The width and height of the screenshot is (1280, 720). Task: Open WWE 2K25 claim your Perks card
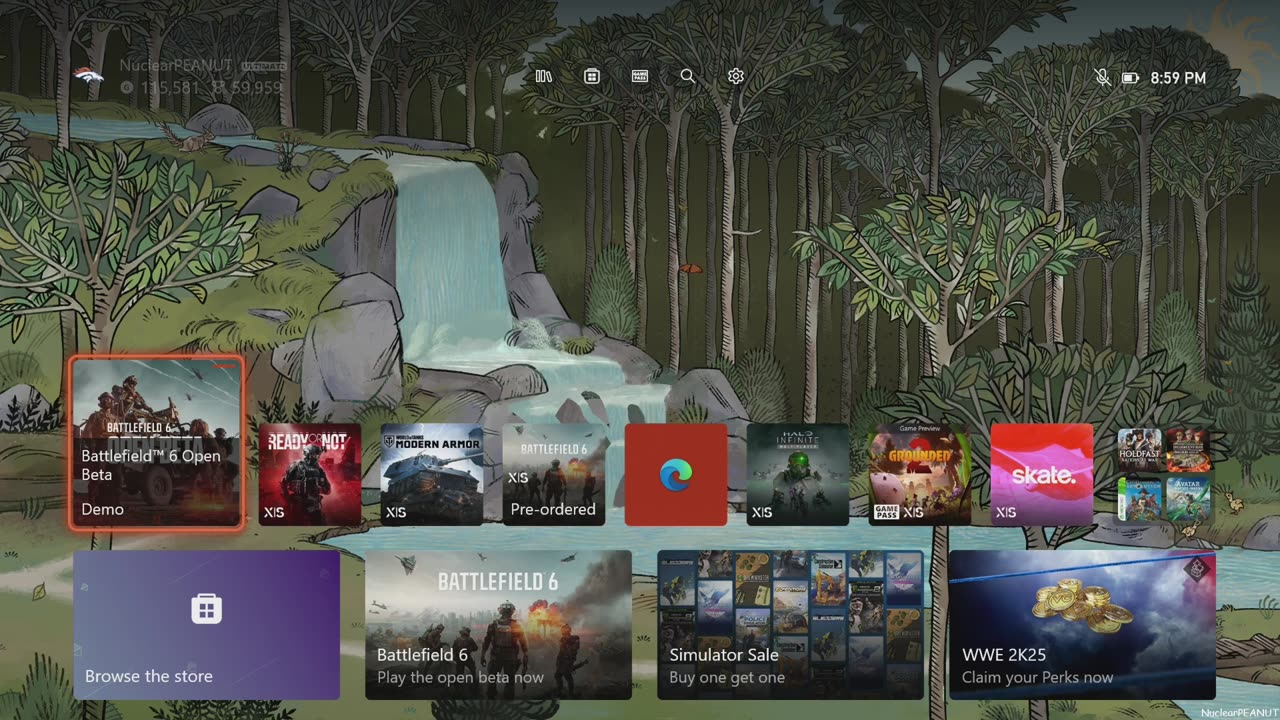(x=1082, y=625)
